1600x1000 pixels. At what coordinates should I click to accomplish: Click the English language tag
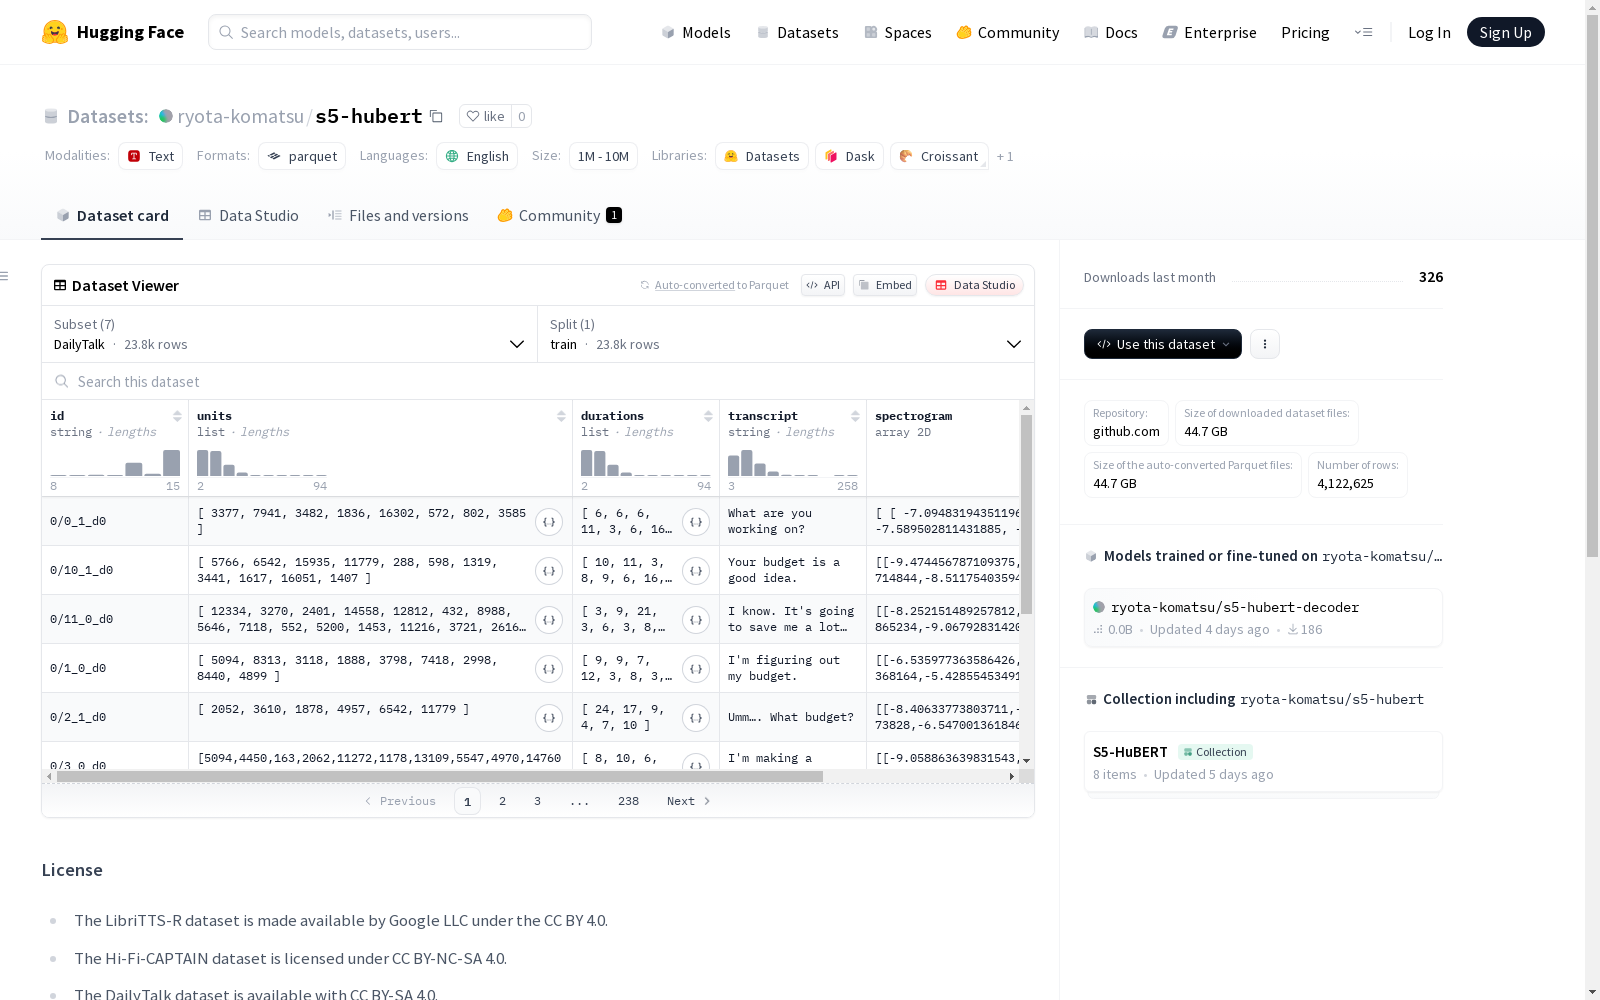pos(477,156)
